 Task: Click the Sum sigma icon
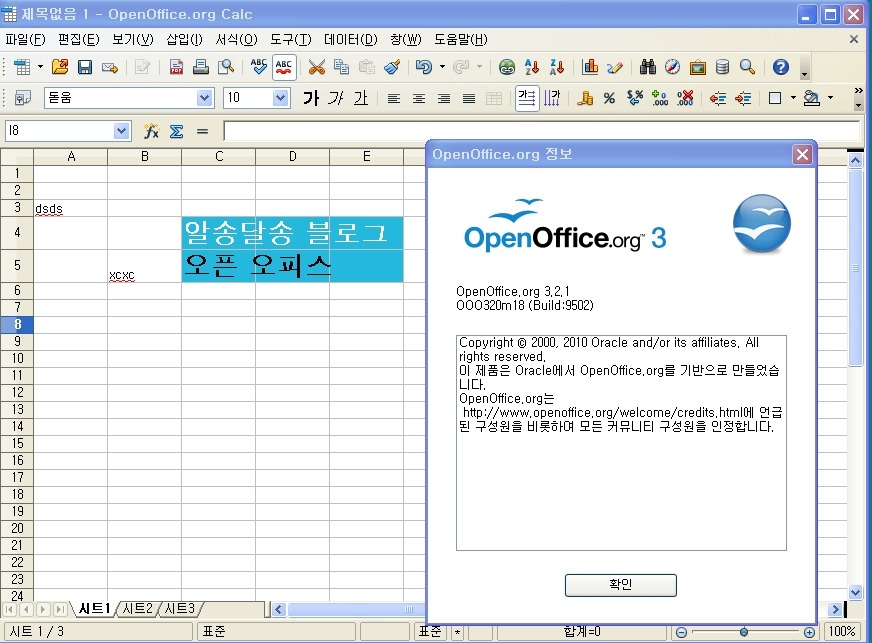click(x=176, y=131)
